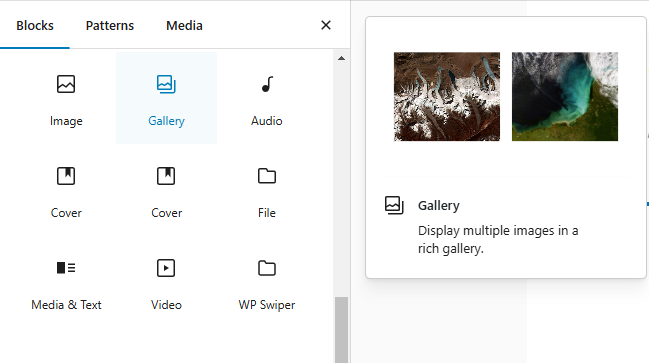Click the Gallery title in preview
This screenshot has width=649, height=363.
[x=439, y=206]
